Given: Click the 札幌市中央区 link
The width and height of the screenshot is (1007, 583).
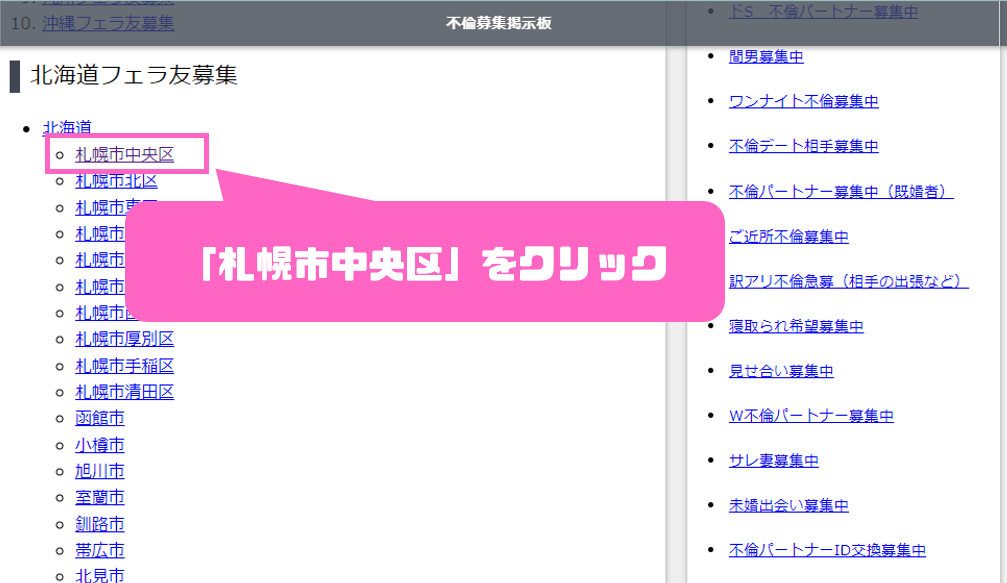Looking at the screenshot, I should pyautogui.click(x=124, y=154).
